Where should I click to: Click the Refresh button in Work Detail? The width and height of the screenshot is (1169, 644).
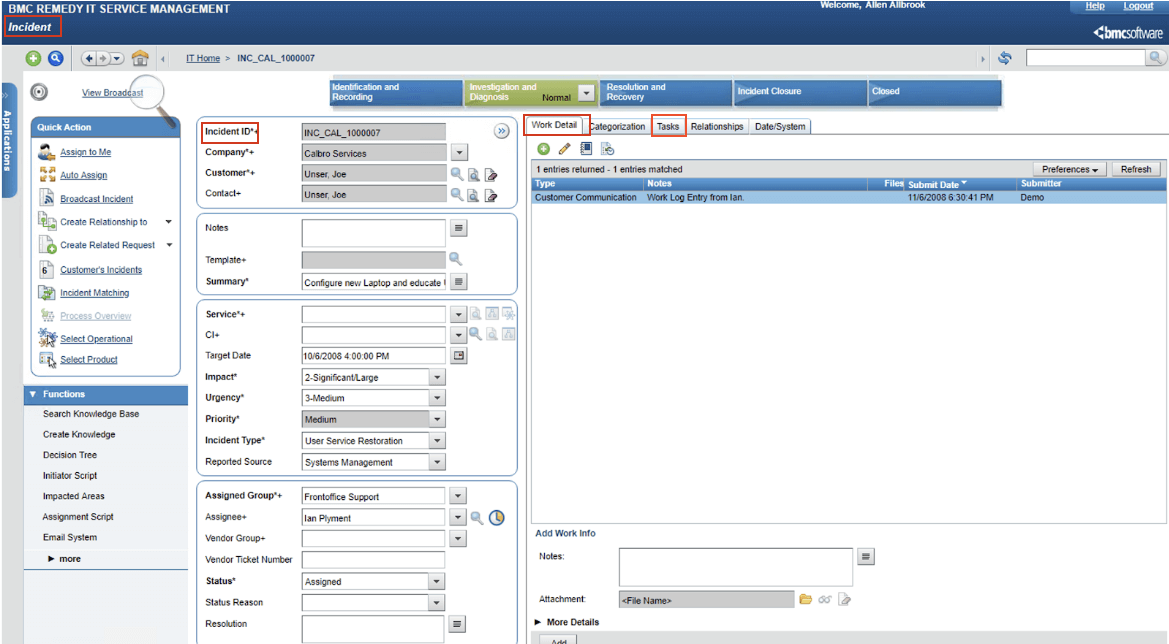(1135, 169)
